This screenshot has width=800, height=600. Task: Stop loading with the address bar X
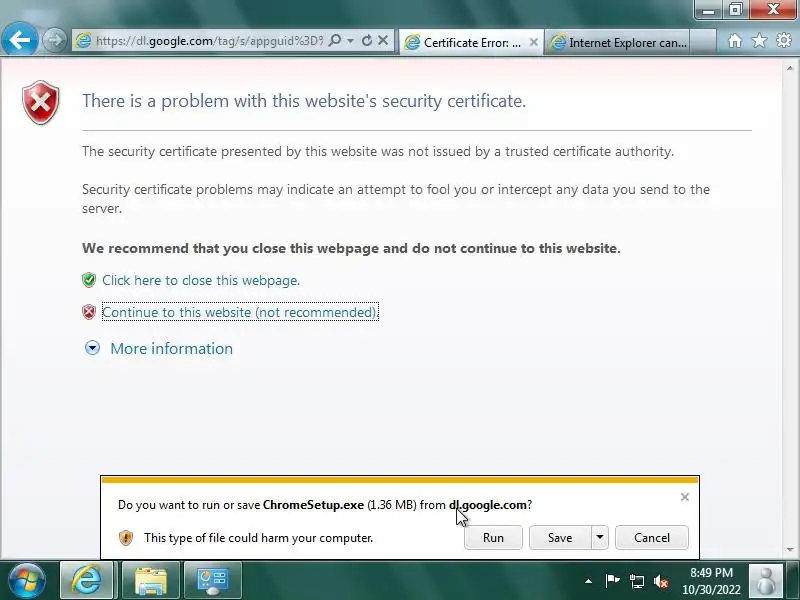pyautogui.click(x=383, y=40)
